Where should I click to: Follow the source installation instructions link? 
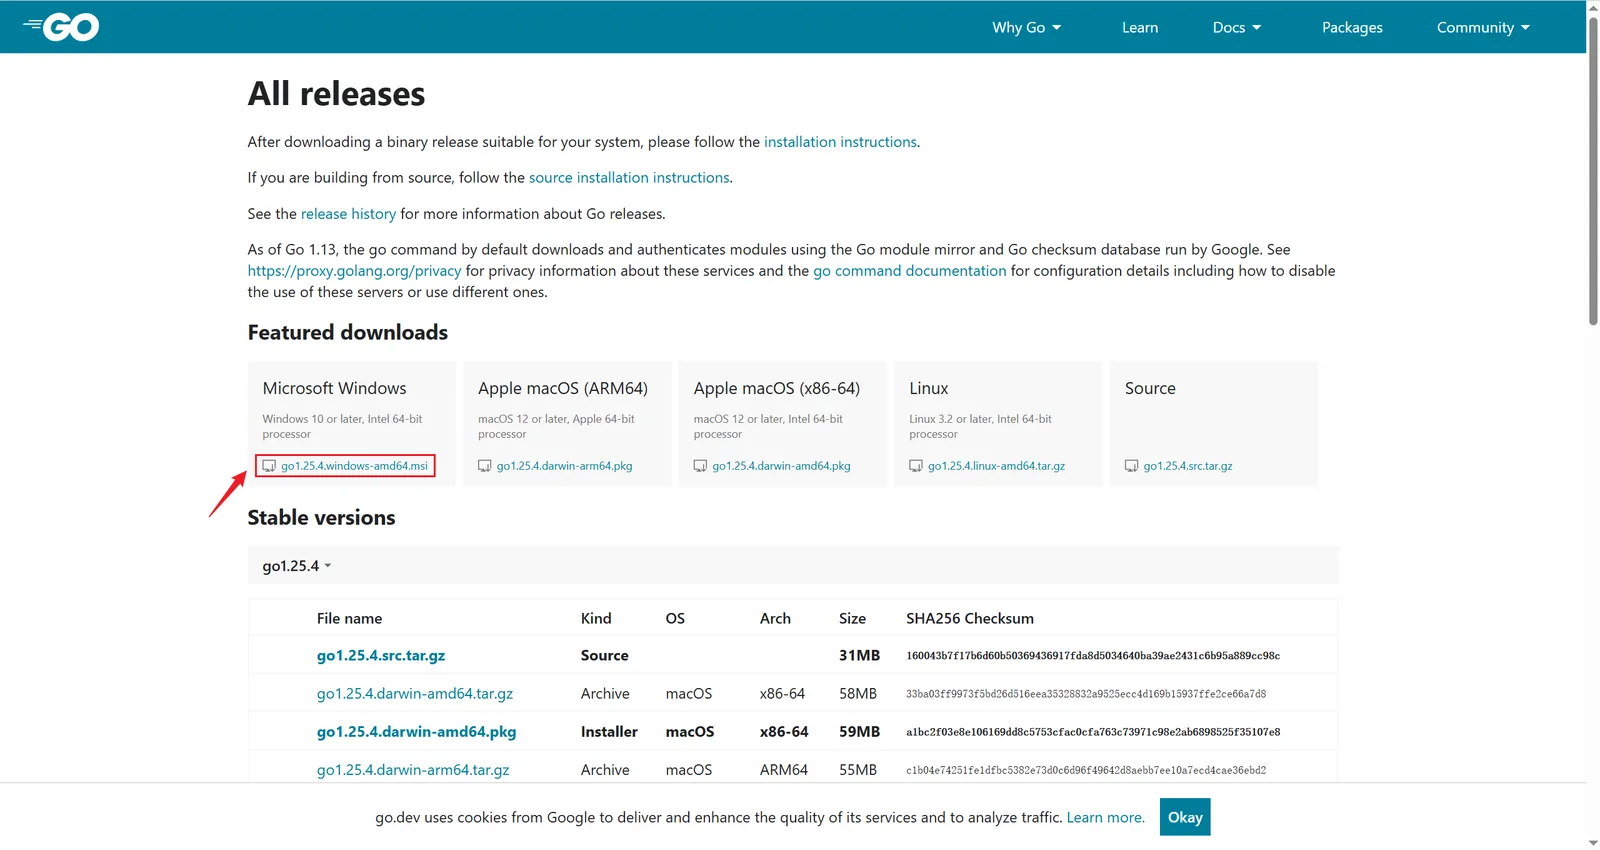(x=629, y=178)
